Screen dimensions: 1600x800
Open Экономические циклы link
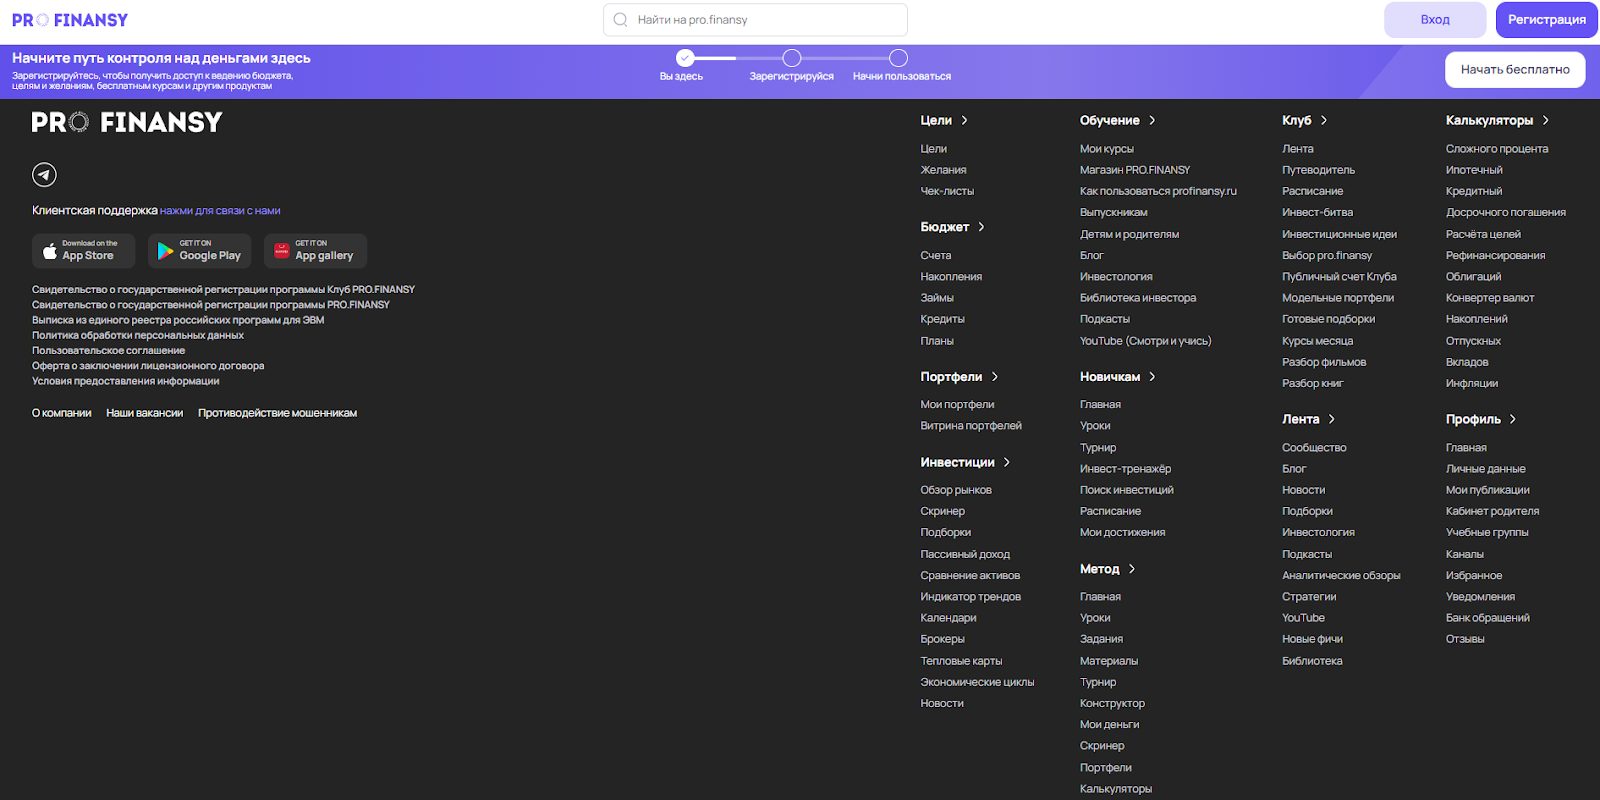(x=977, y=682)
